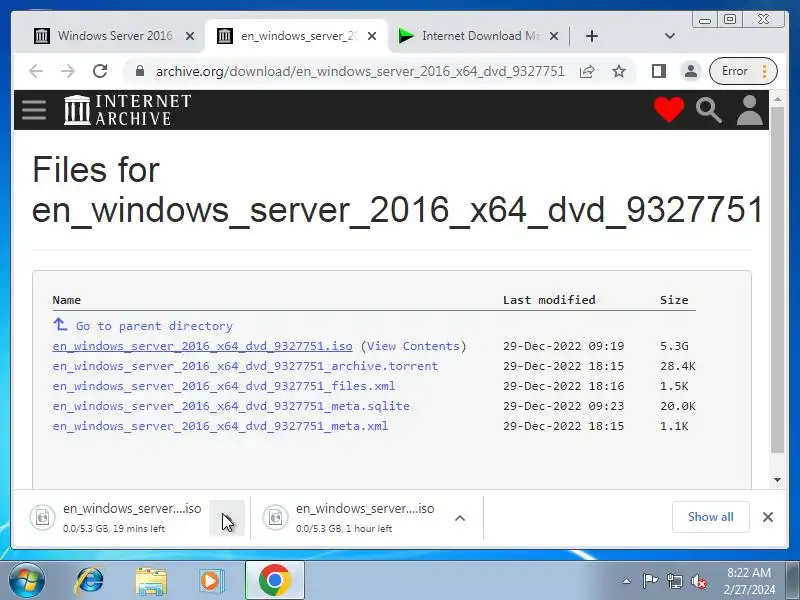Click the scrollbar up arrow
The height and width of the screenshot is (600, 800).
point(777,99)
